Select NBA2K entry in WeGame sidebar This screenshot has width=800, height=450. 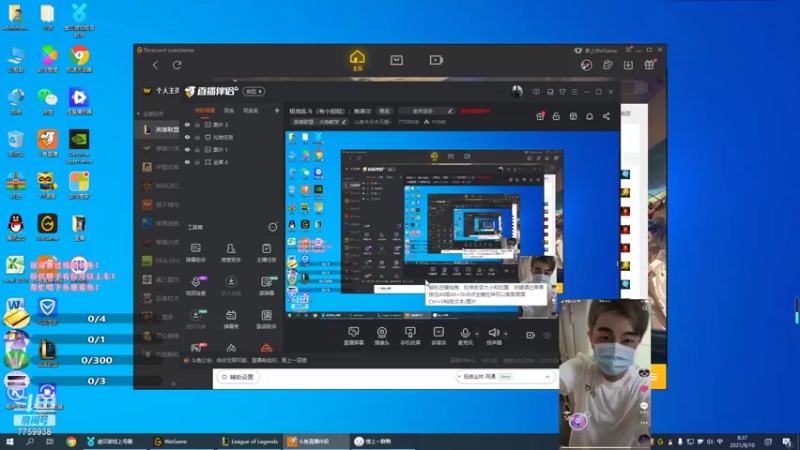point(160,186)
